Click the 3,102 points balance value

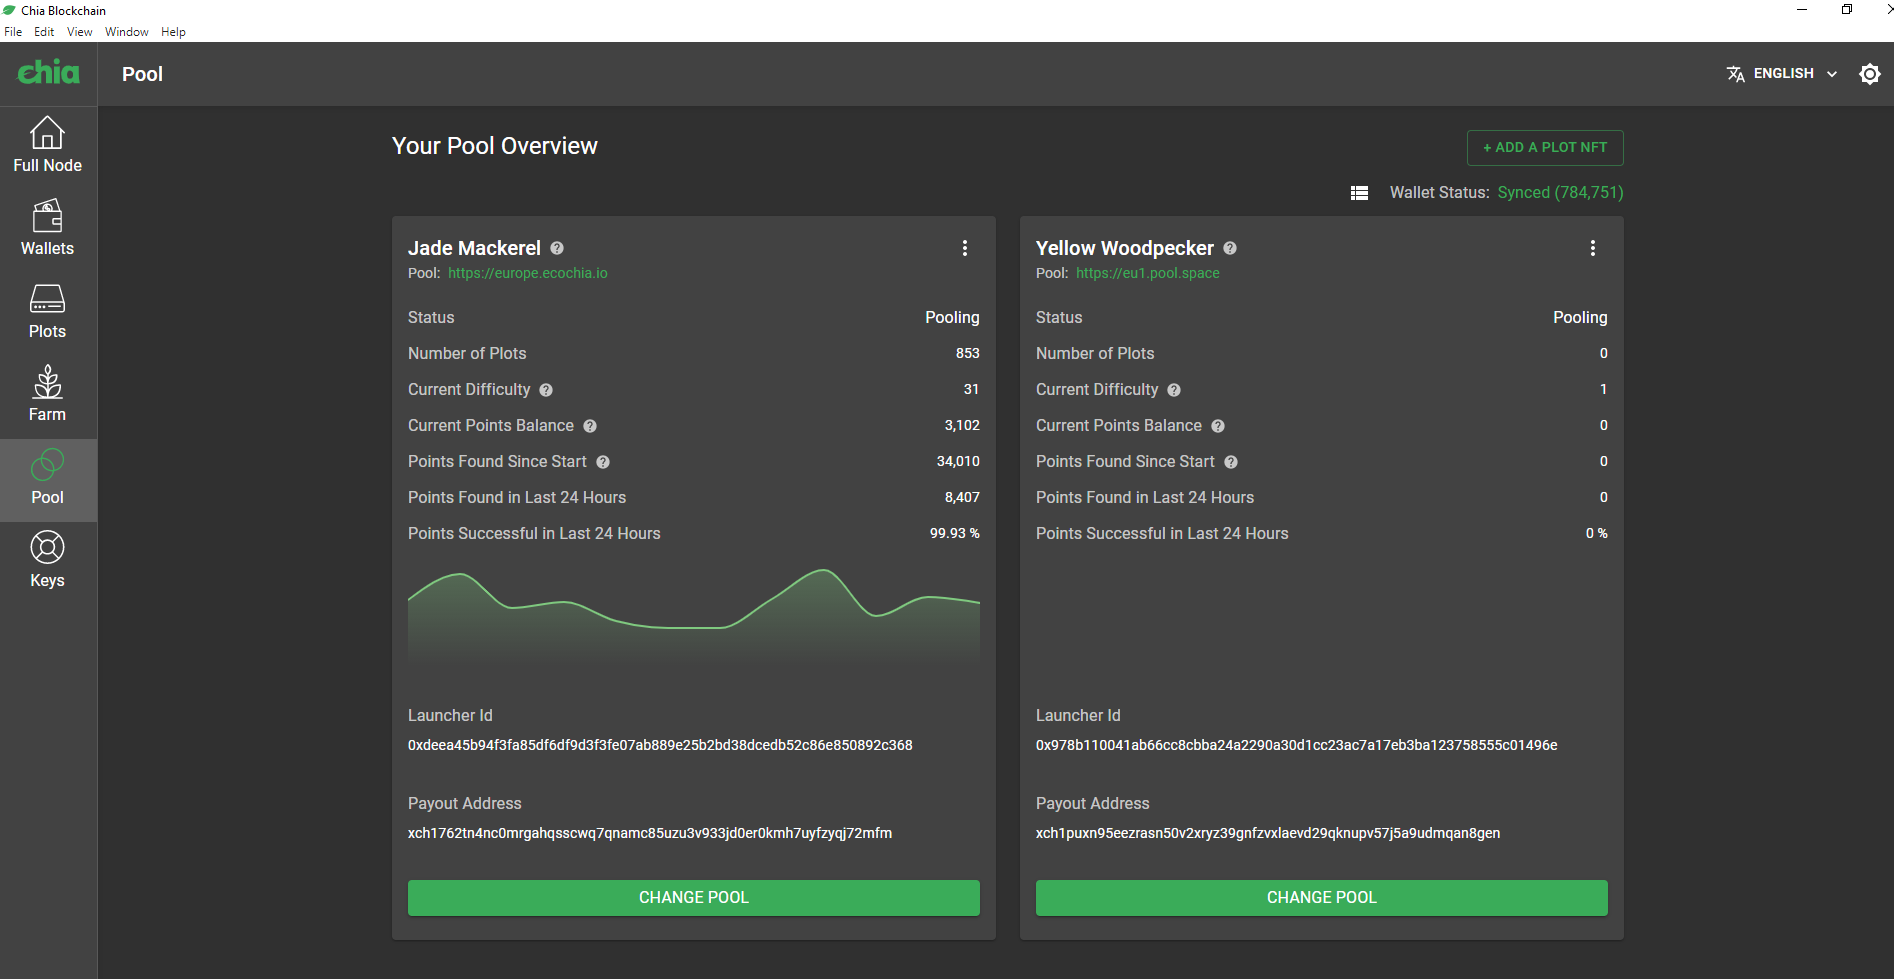pos(962,425)
